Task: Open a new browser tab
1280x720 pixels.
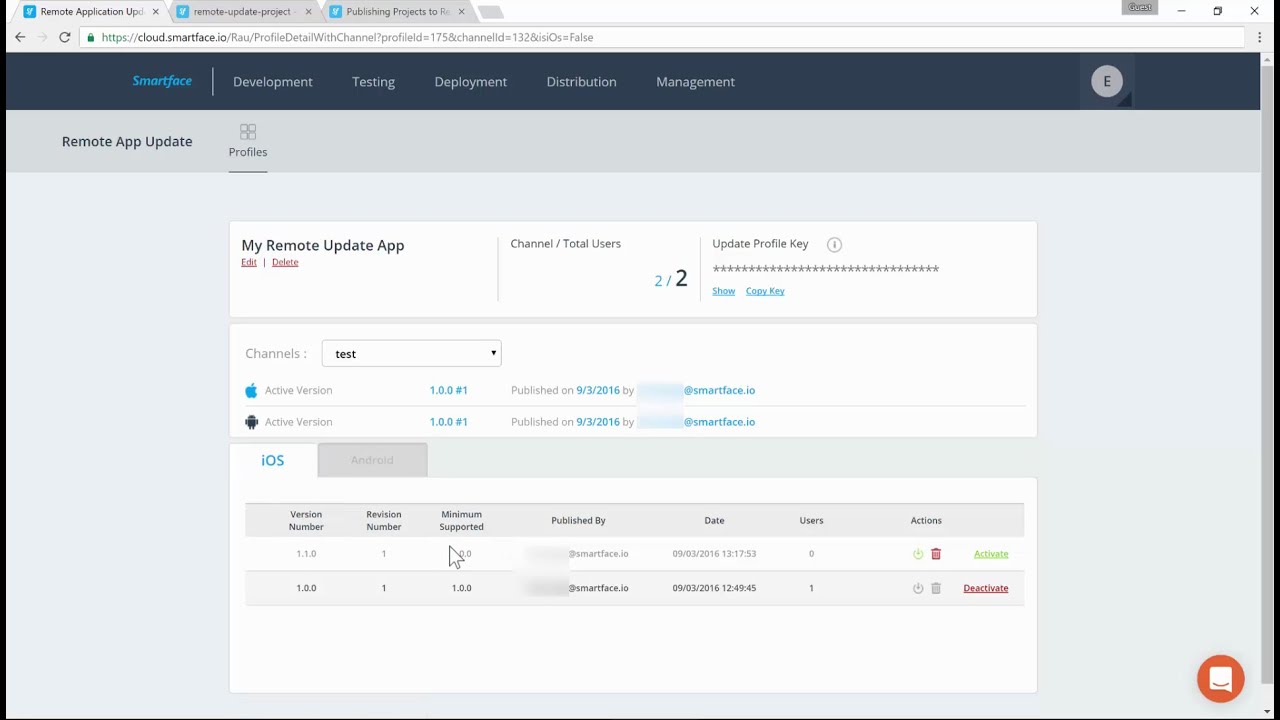Action: pos(490,12)
